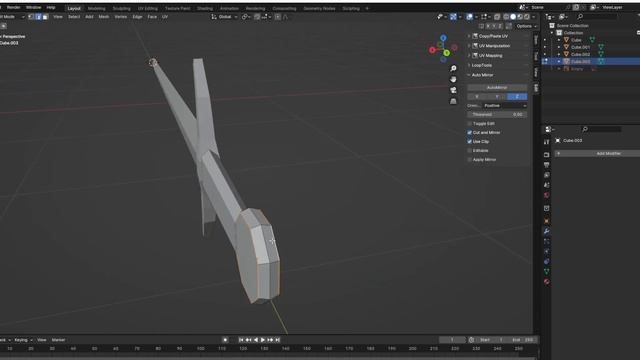Click the pan view hand icon
Image resolution: width=640 pixels, height=360 pixels.
click(453, 79)
